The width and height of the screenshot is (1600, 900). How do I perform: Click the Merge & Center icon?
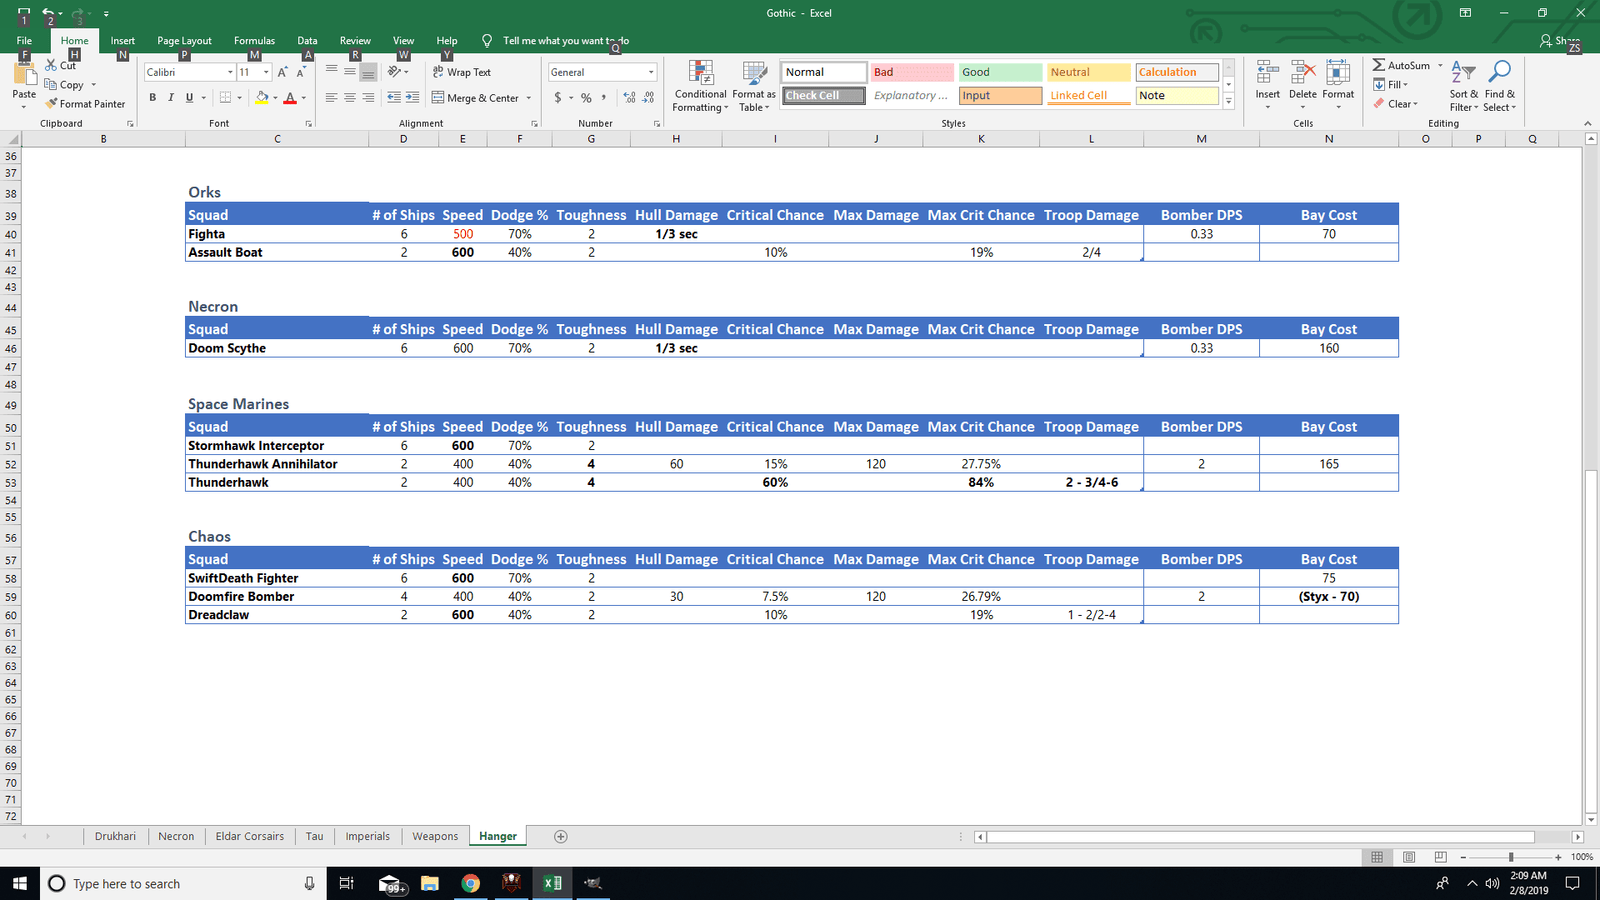click(438, 98)
